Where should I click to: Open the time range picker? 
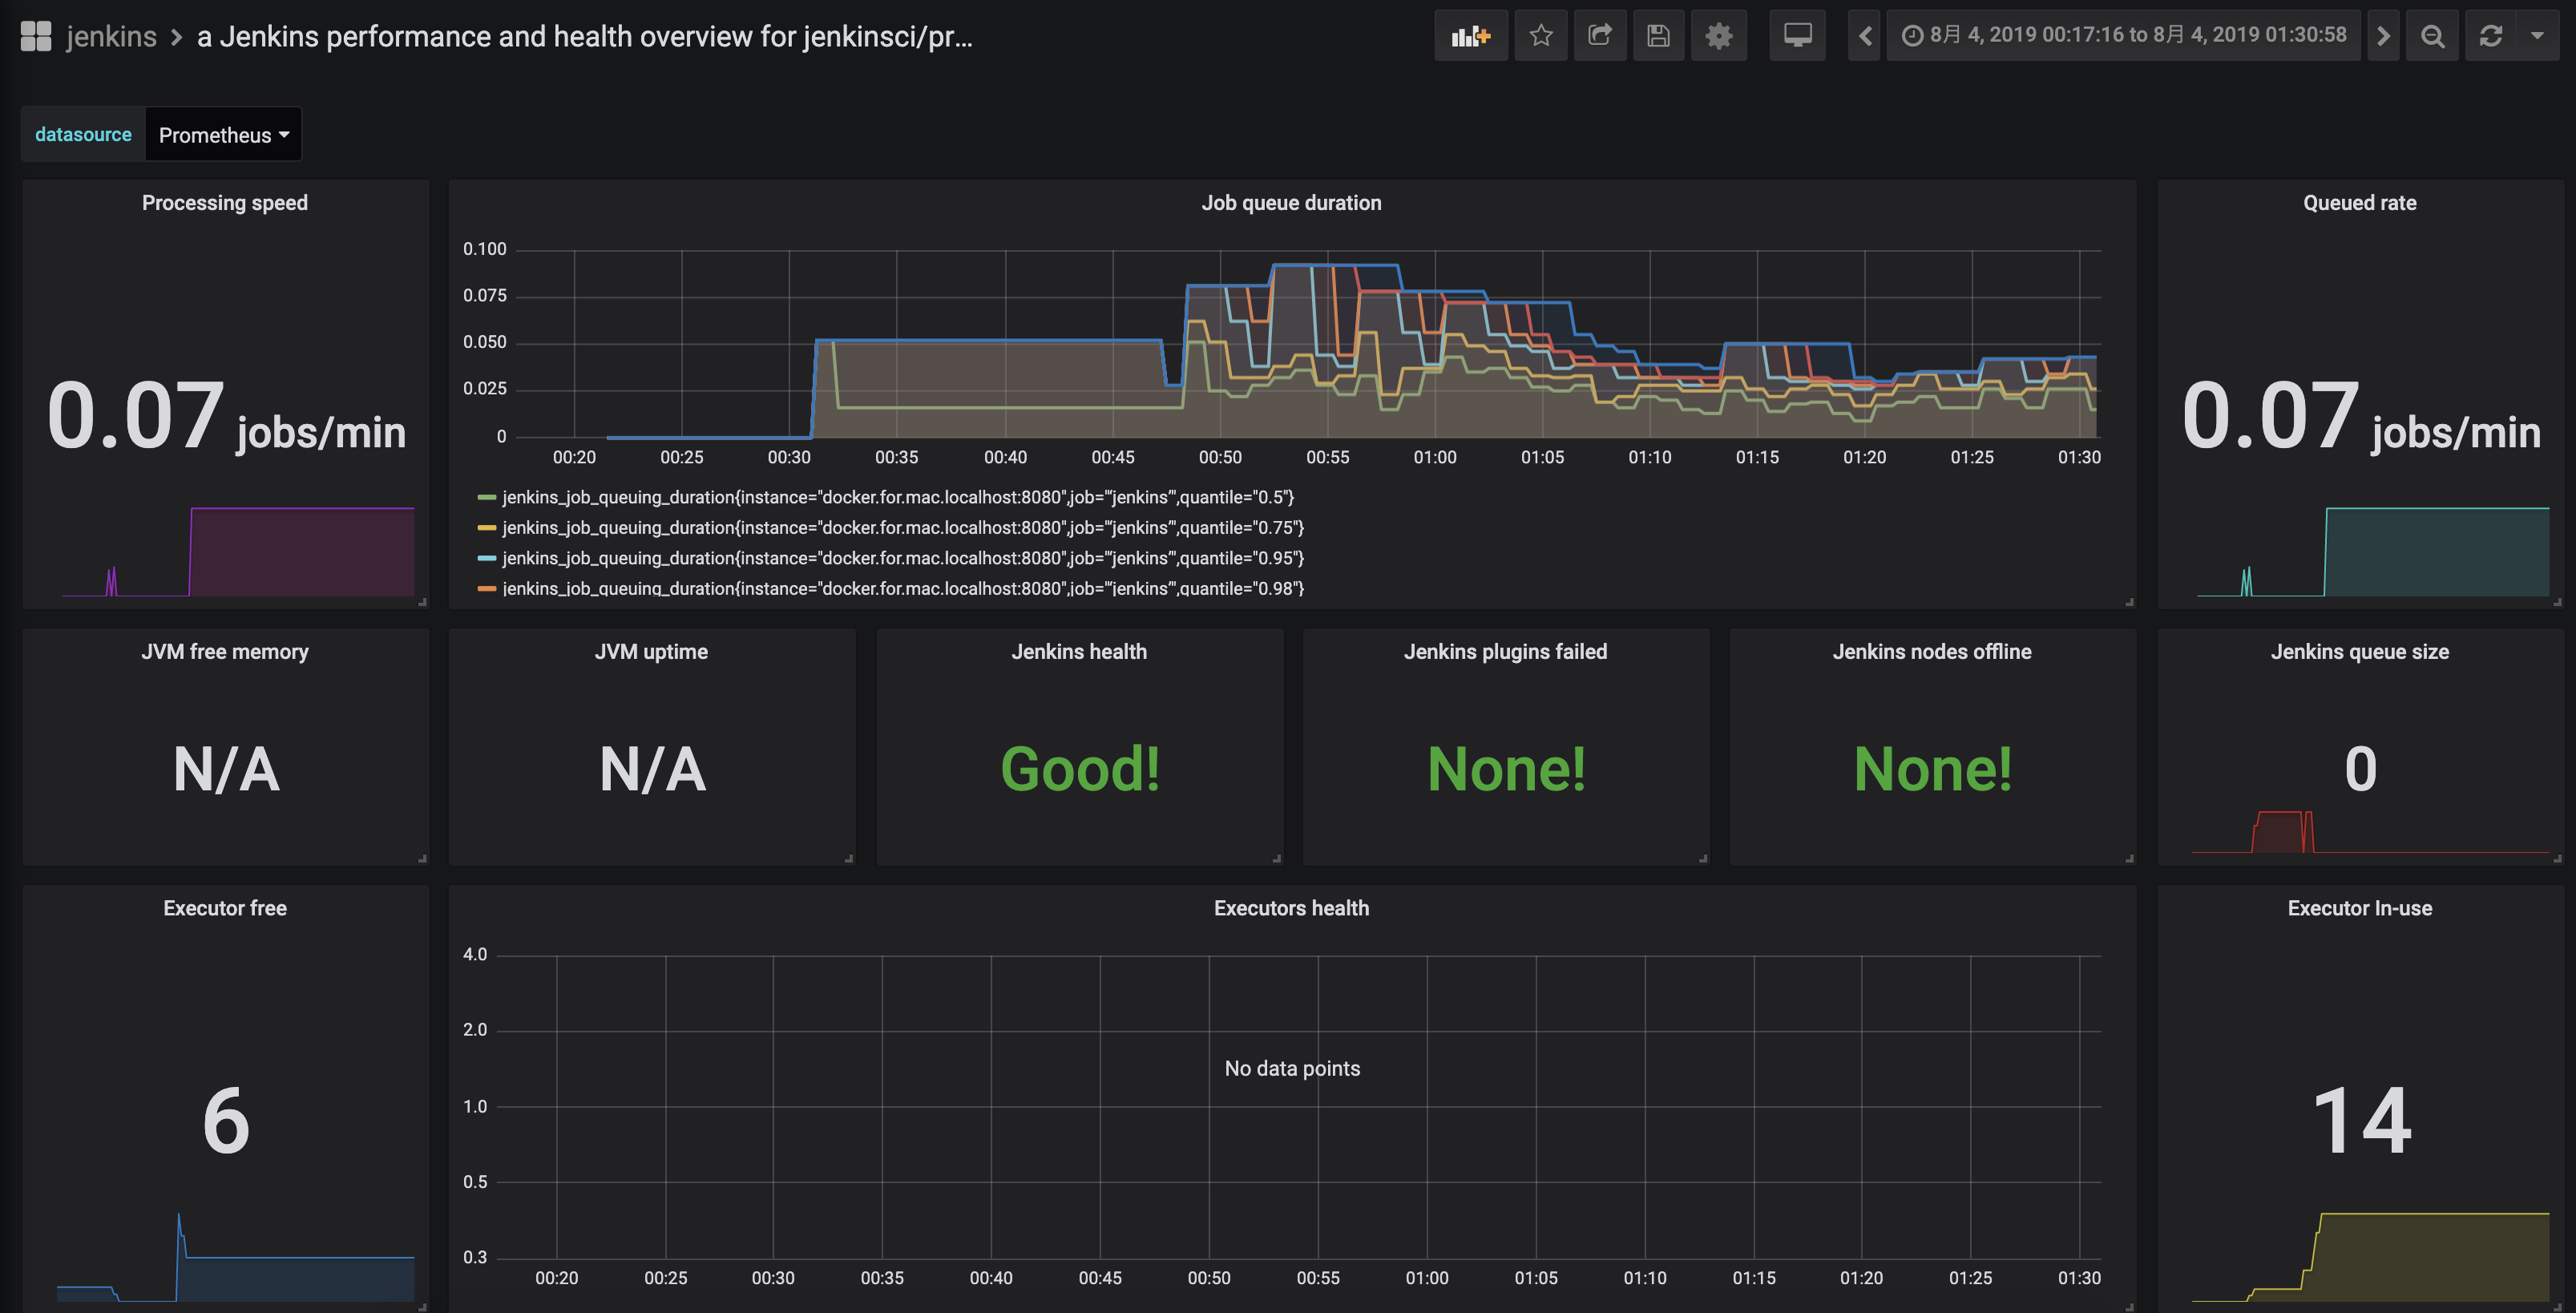pos(2123,36)
